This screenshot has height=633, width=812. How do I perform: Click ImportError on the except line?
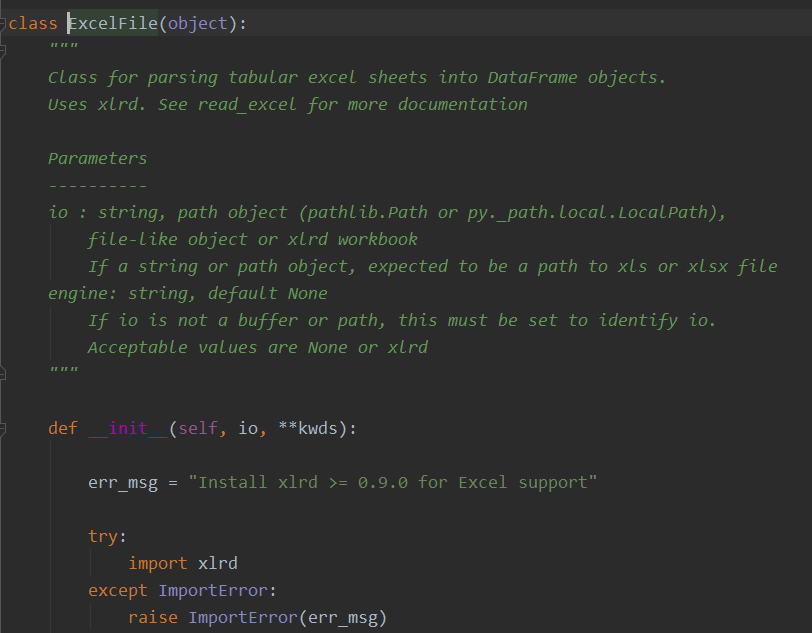[213, 590]
